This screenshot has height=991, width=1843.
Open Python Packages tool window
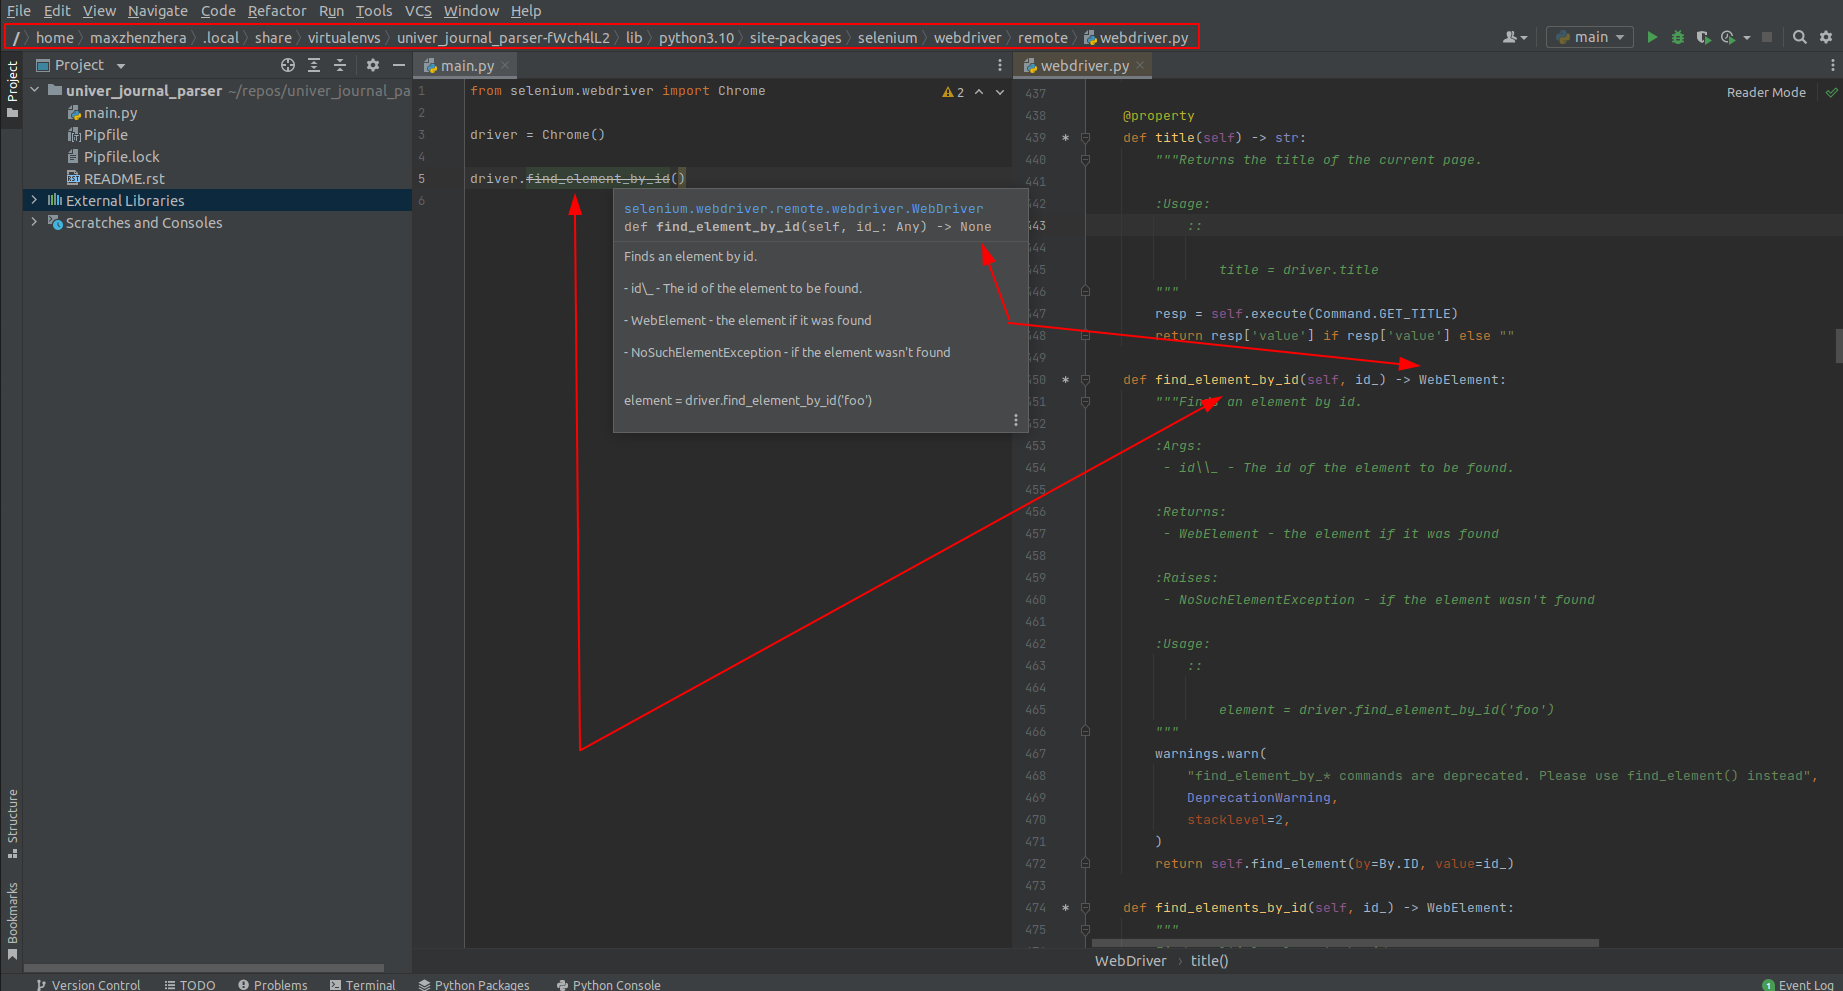474,984
